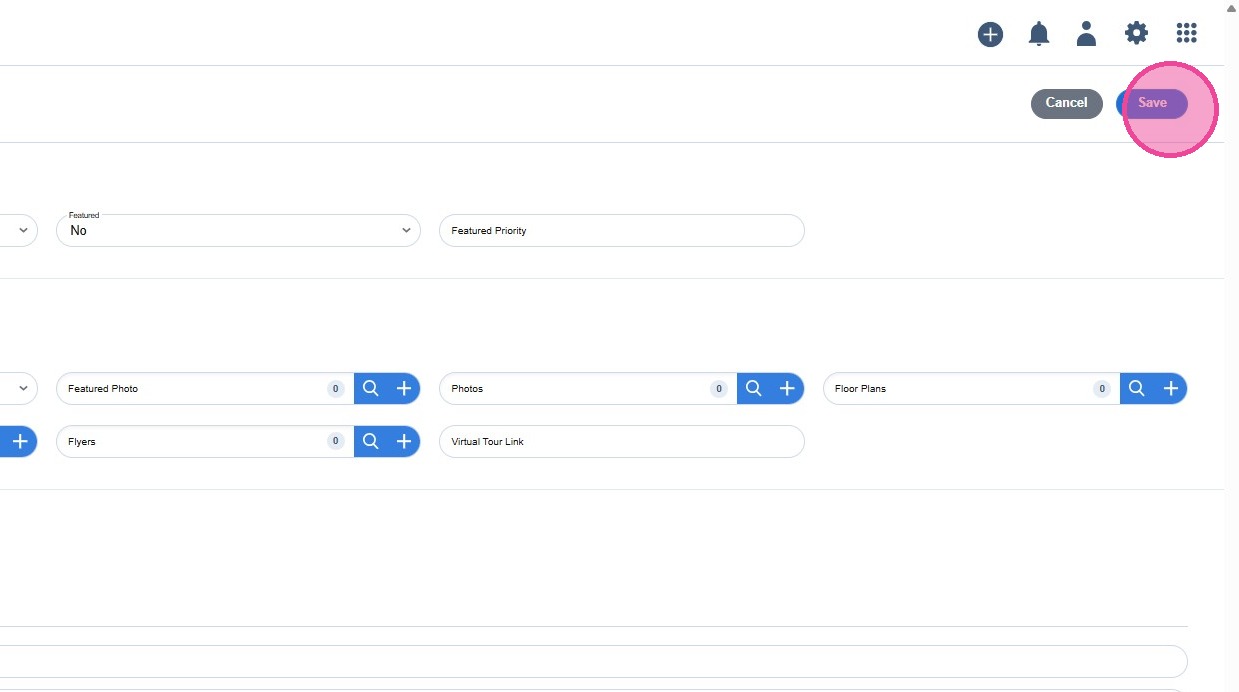Search Photos files
The image size is (1239, 692).
tap(754, 389)
